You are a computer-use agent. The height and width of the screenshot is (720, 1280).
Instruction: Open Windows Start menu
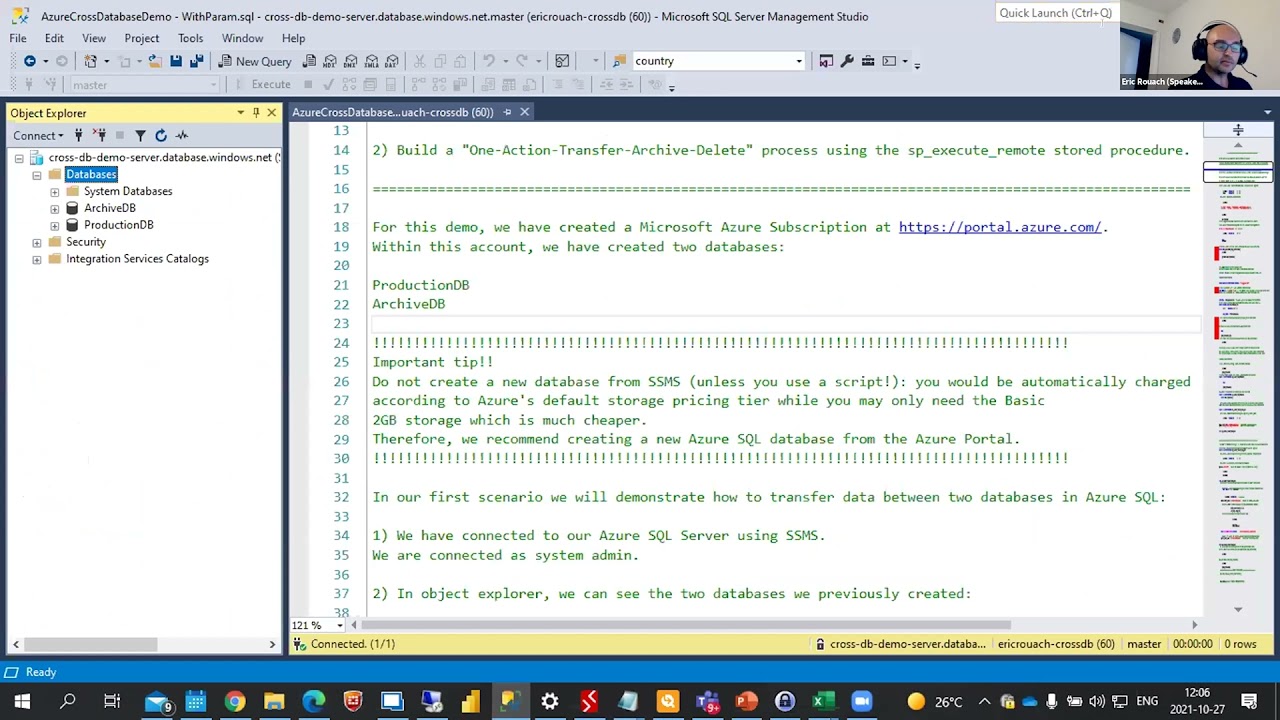click(x=22, y=701)
